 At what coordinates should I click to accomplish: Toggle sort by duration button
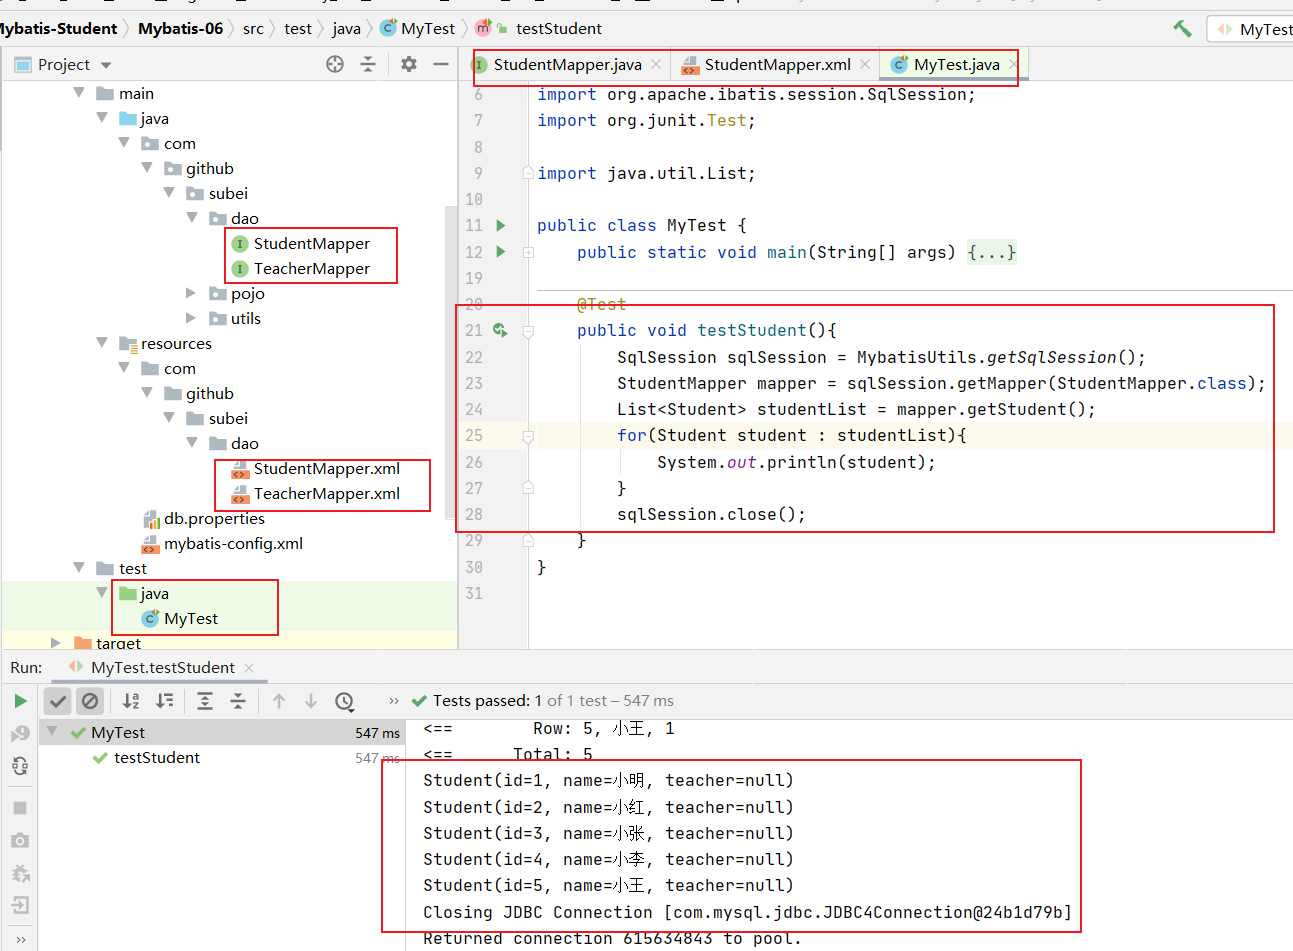(x=165, y=701)
